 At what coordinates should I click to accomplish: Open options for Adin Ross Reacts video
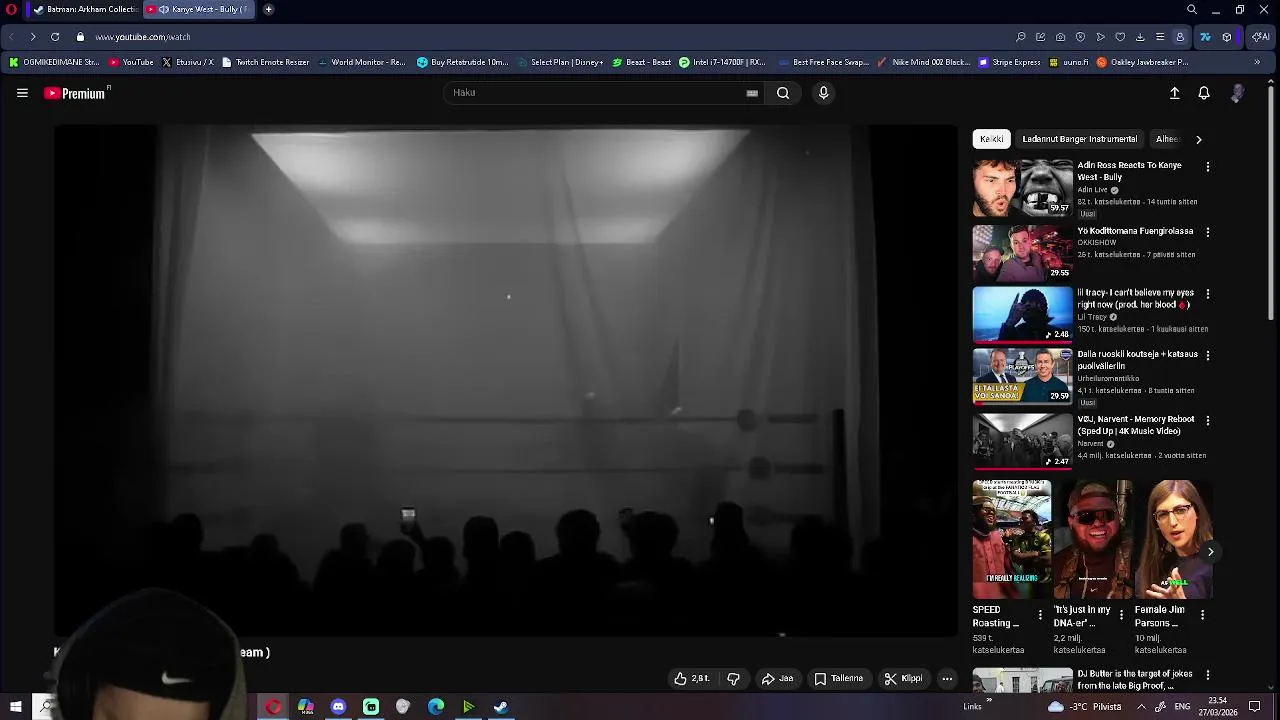click(1207, 167)
